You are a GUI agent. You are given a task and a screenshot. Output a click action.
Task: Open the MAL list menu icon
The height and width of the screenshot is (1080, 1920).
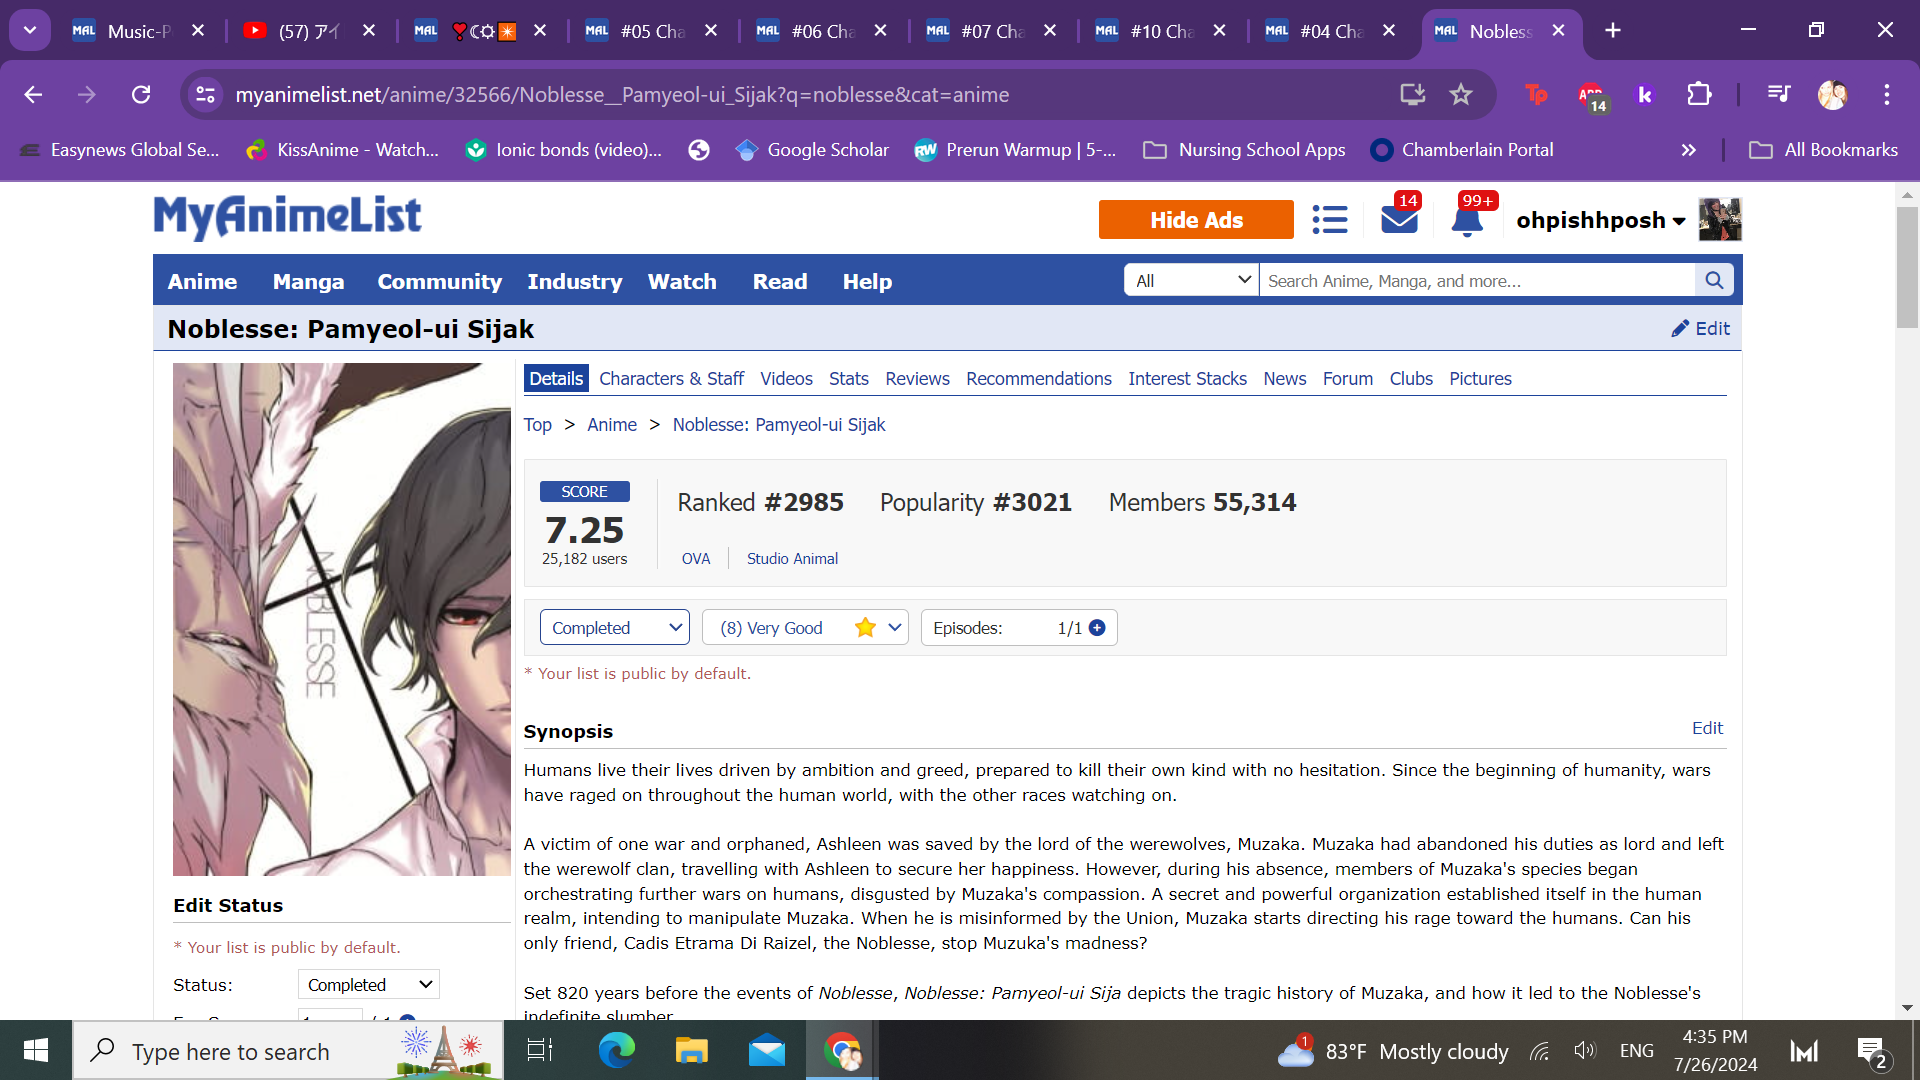[x=1329, y=220]
